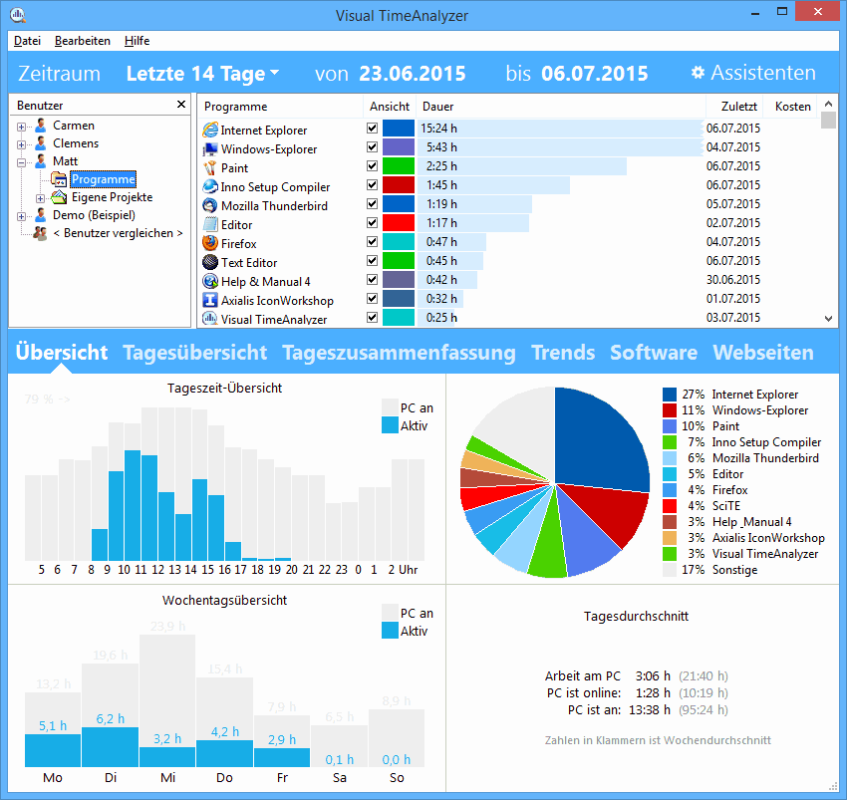Expand the Eigene Projekte node
This screenshot has height=800, width=847.
click(40, 198)
